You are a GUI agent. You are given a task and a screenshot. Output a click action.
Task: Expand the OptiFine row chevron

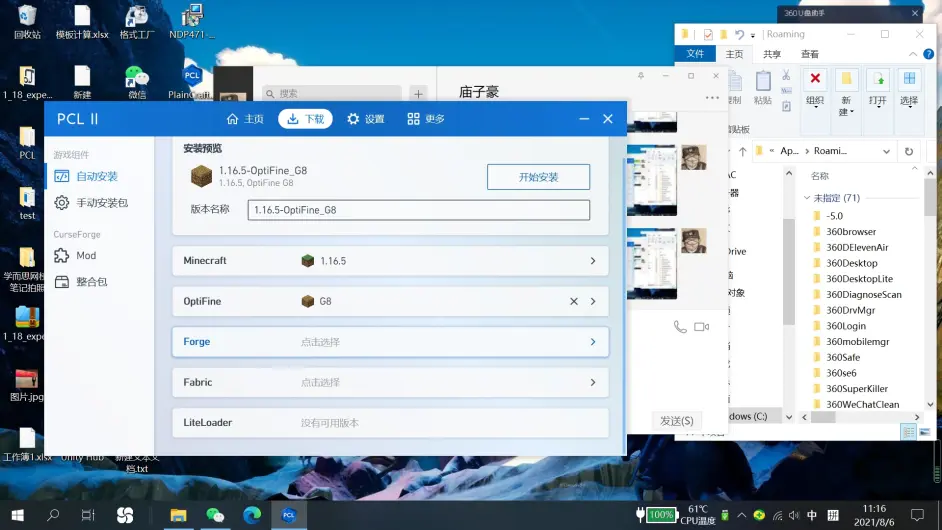[x=593, y=302]
